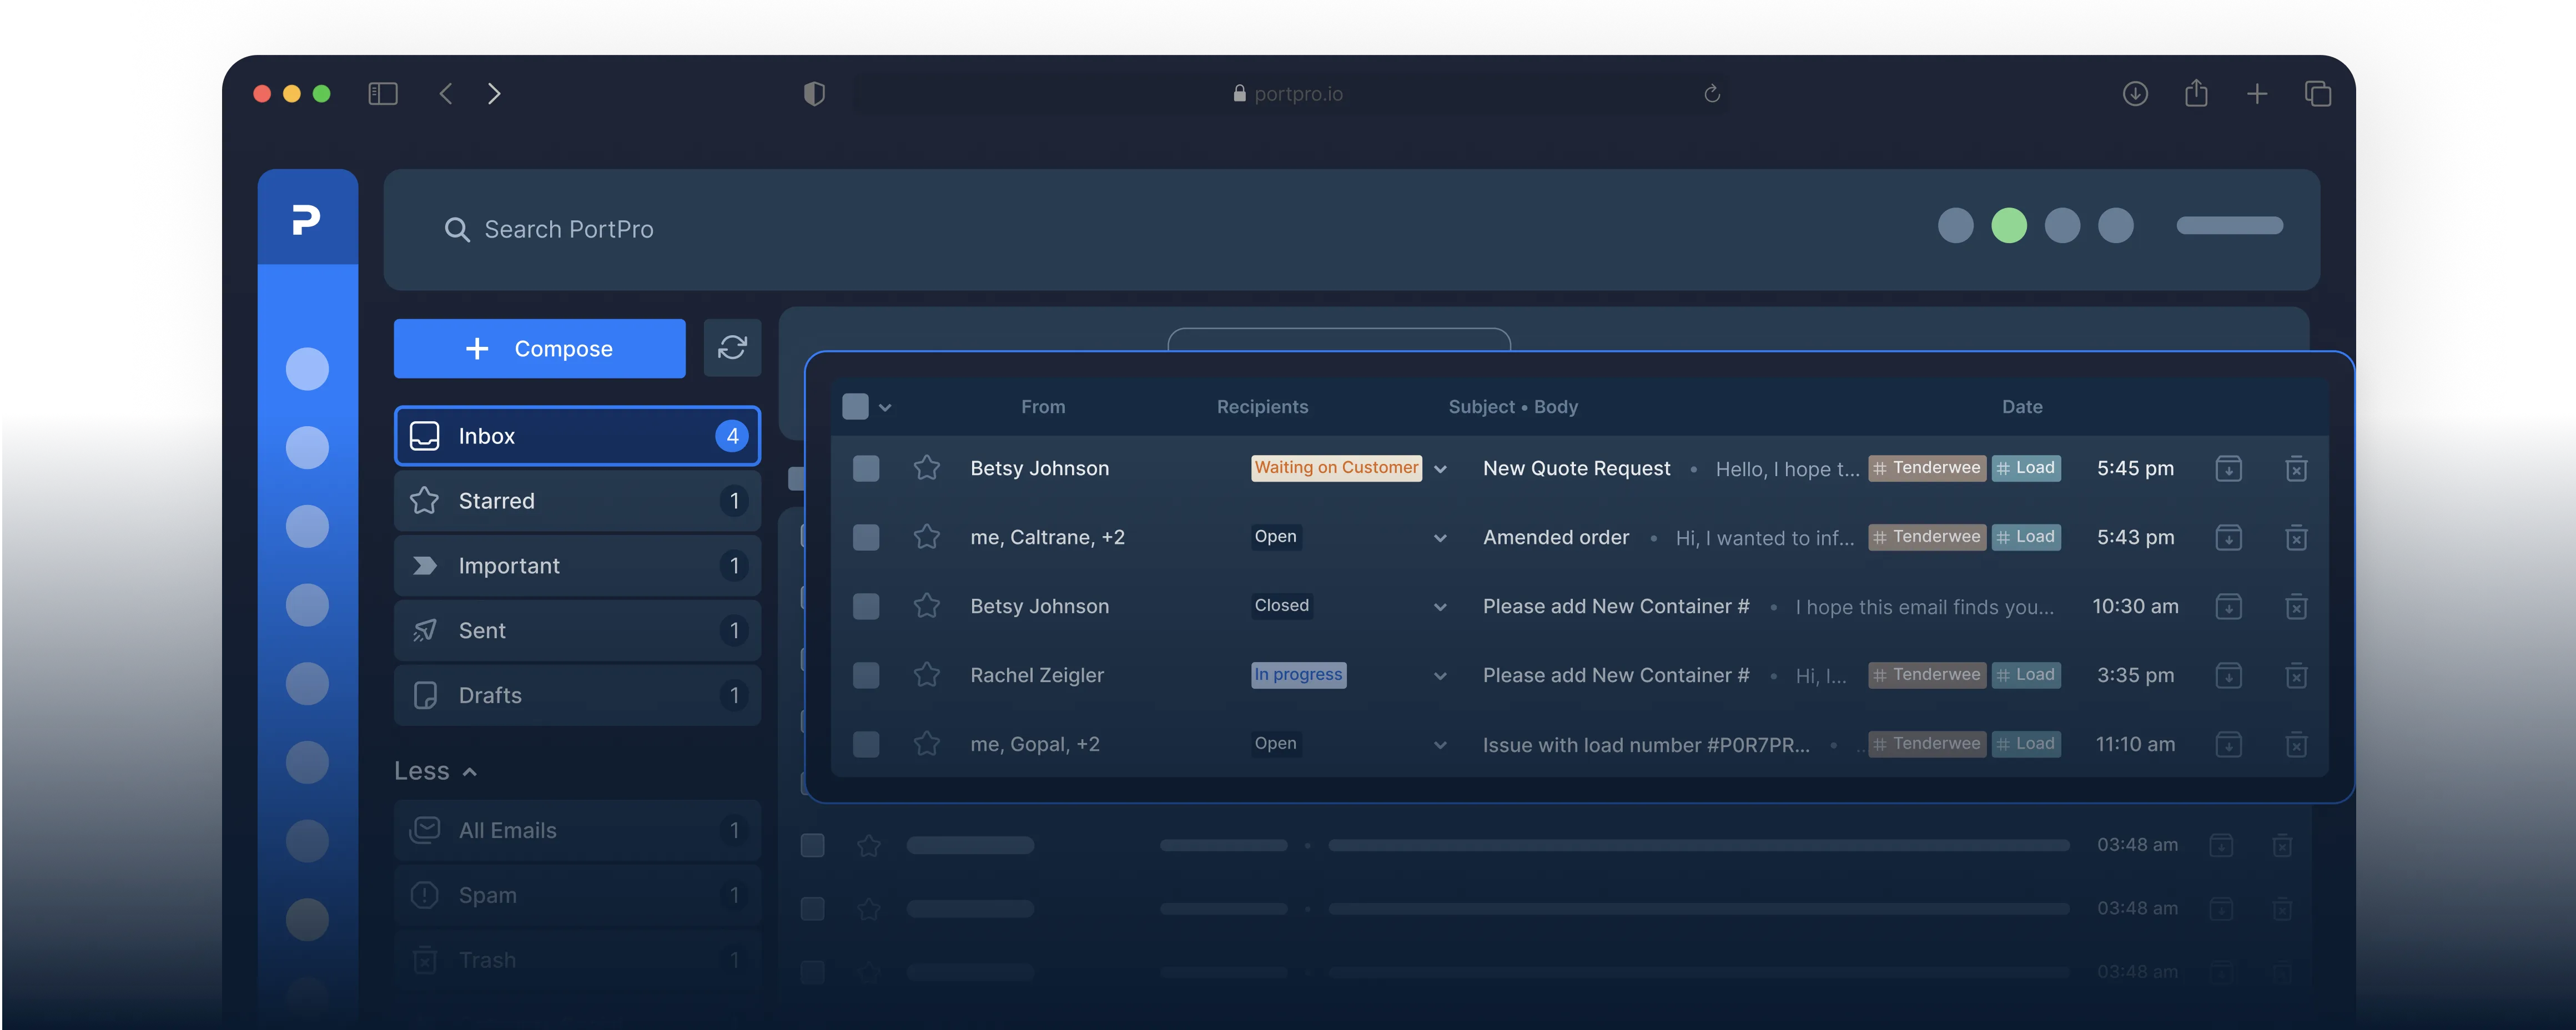Tick the Closed Betsy Johnson email checkbox
The width and height of the screenshot is (2576, 1030).
tap(866, 606)
